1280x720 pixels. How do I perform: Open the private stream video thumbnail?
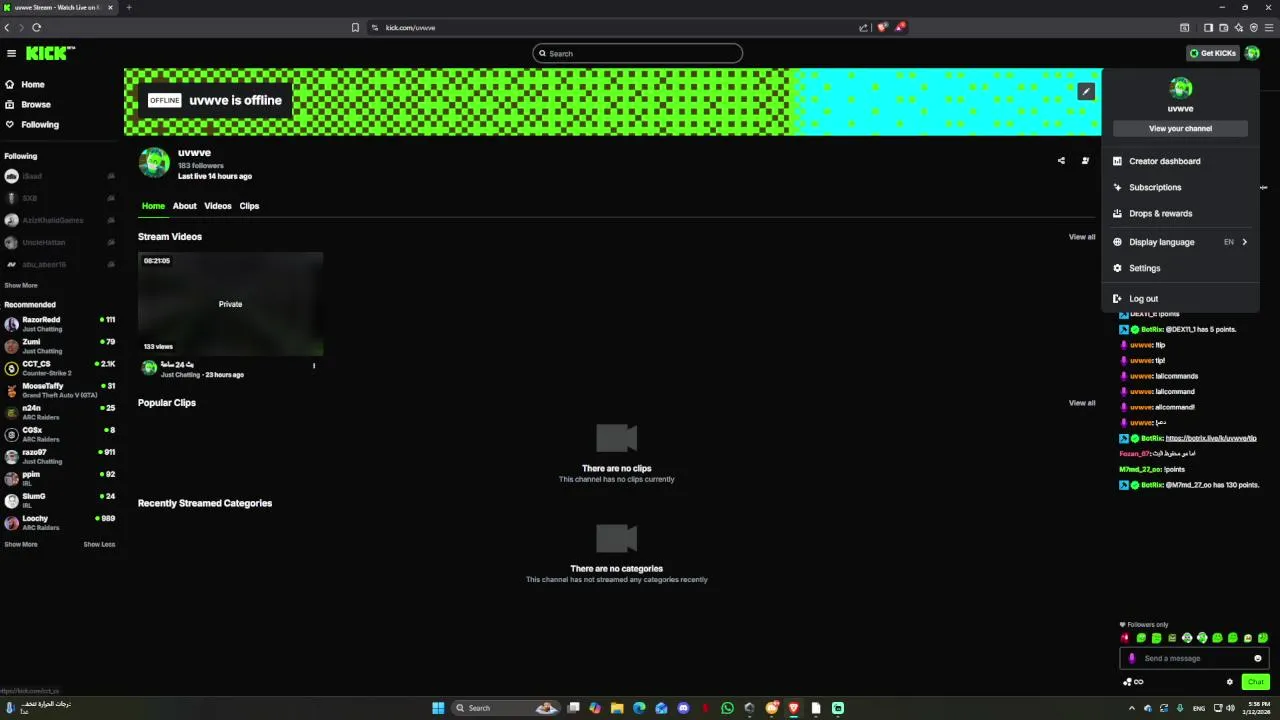pyautogui.click(x=230, y=304)
